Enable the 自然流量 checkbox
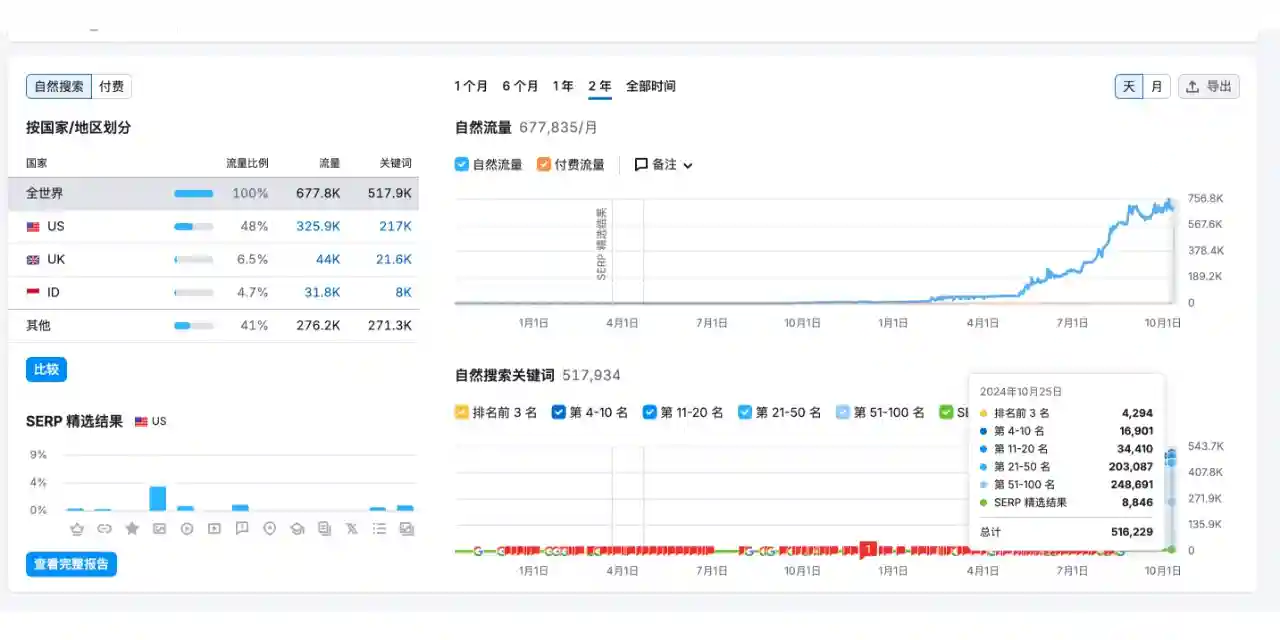Viewport: 1280px width, 640px height. pos(462,164)
